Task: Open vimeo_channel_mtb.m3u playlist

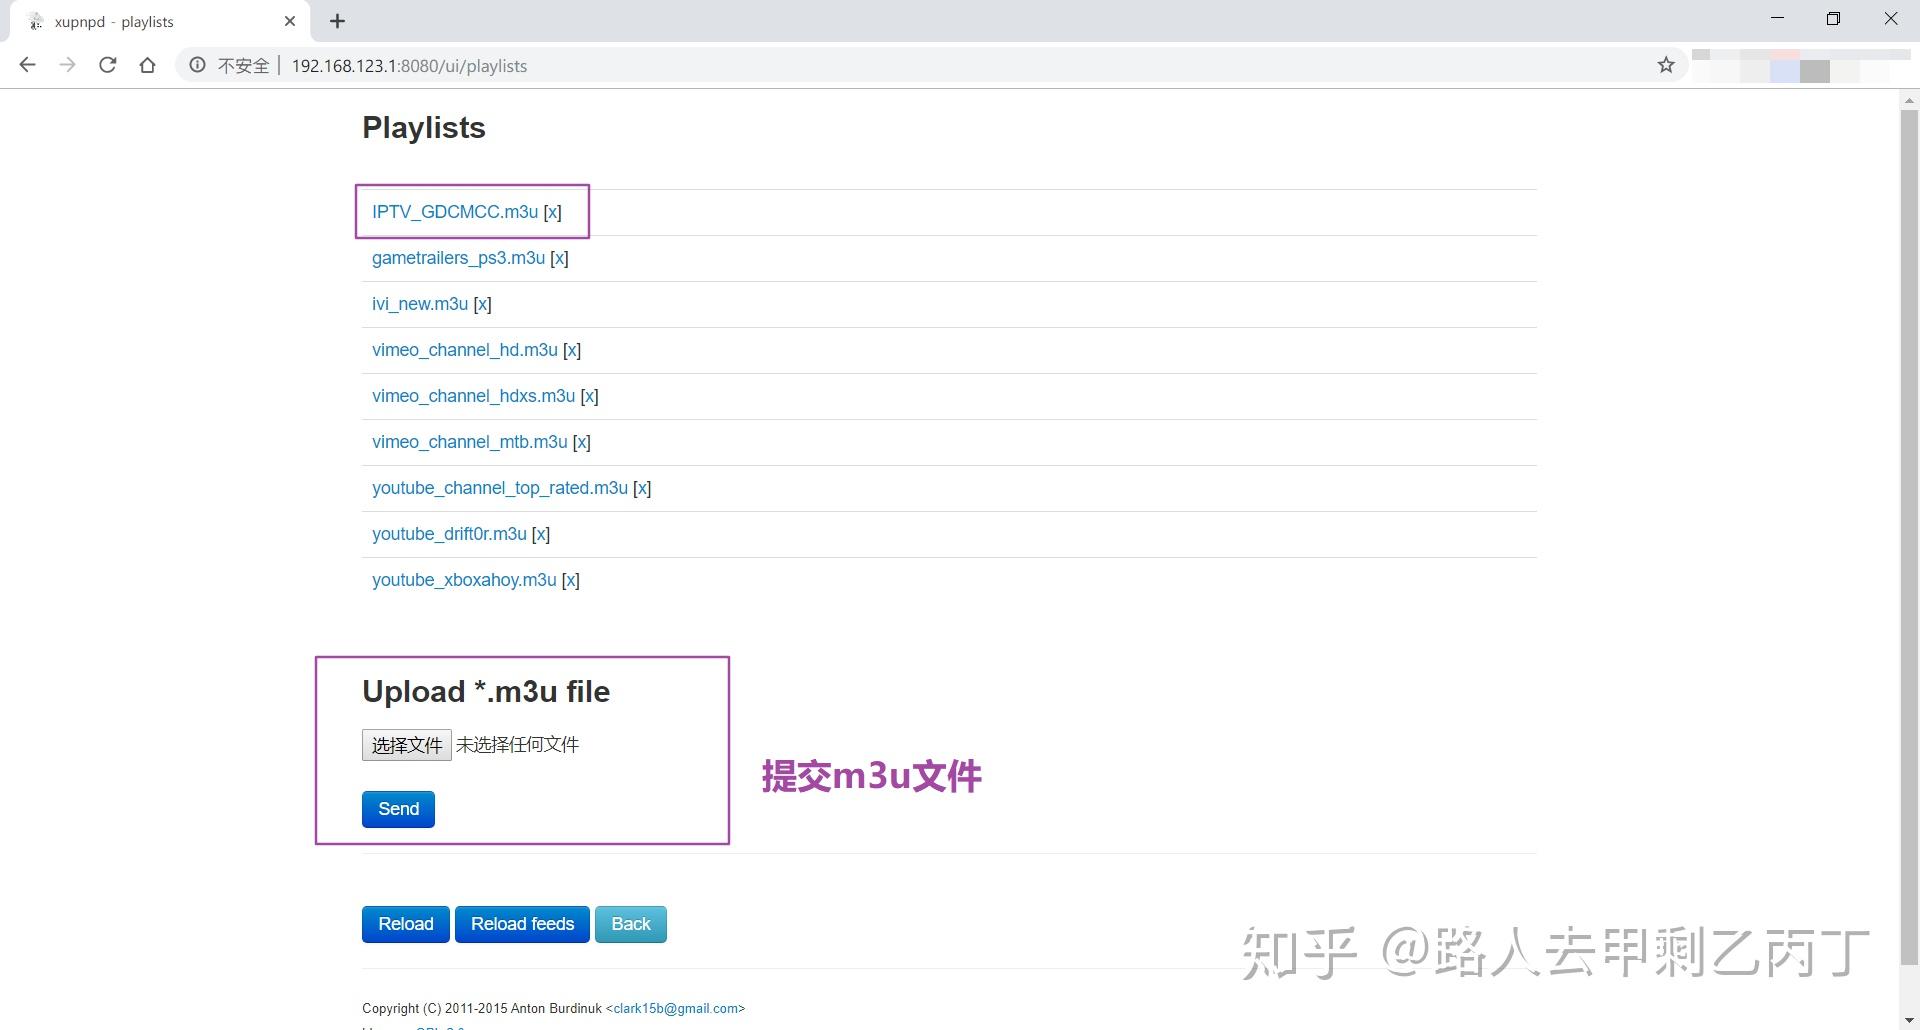Action: coord(470,442)
